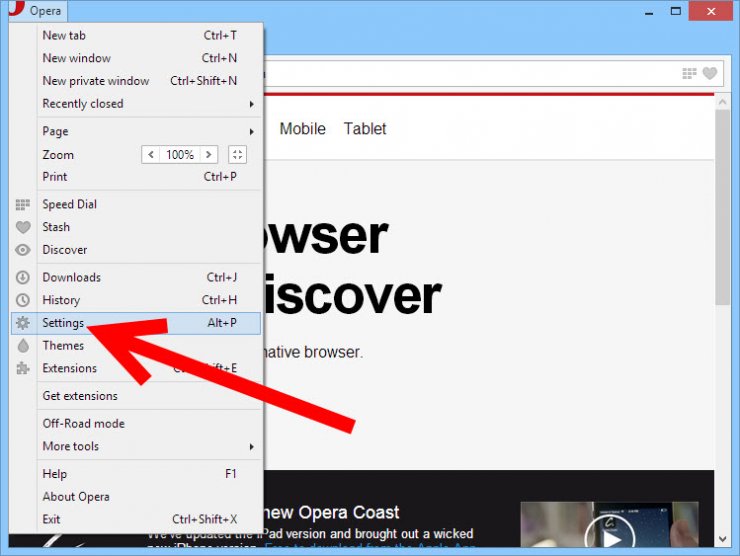Screen dimensions: 740x556
Task: Select Get extensions from menu
Action: pyautogui.click(x=150, y=396)
